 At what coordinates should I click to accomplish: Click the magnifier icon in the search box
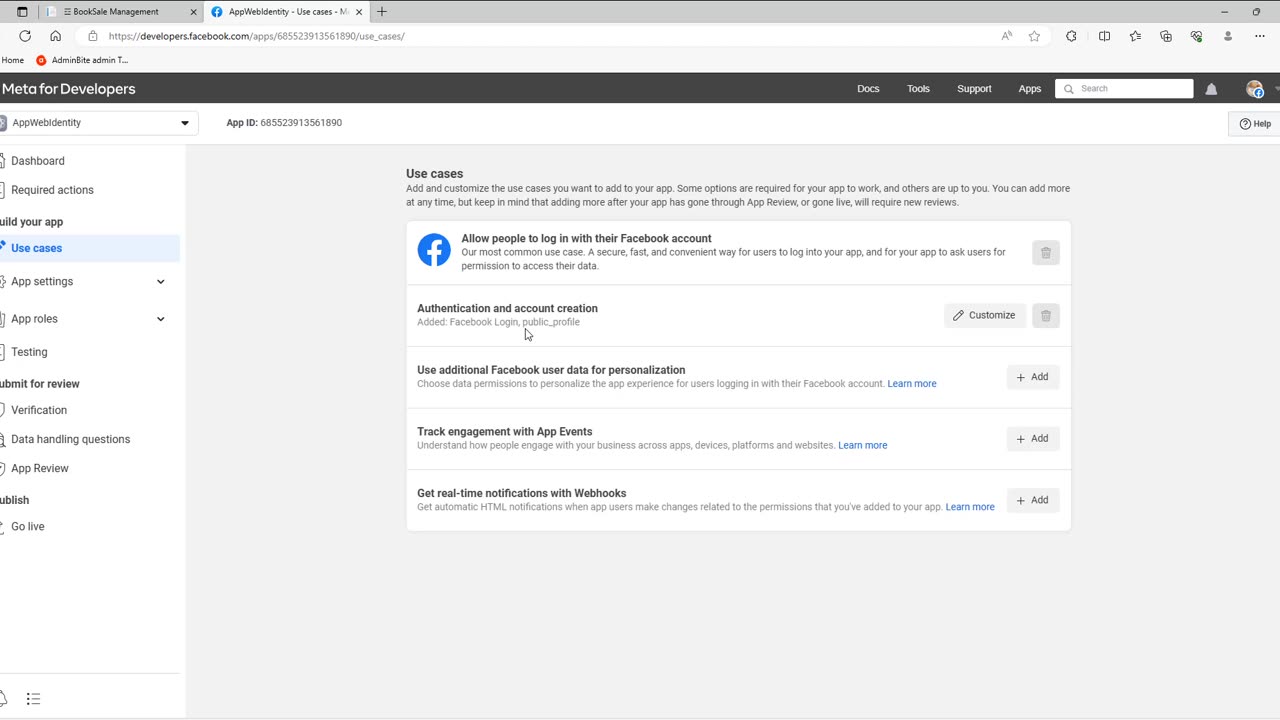(x=1068, y=89)
